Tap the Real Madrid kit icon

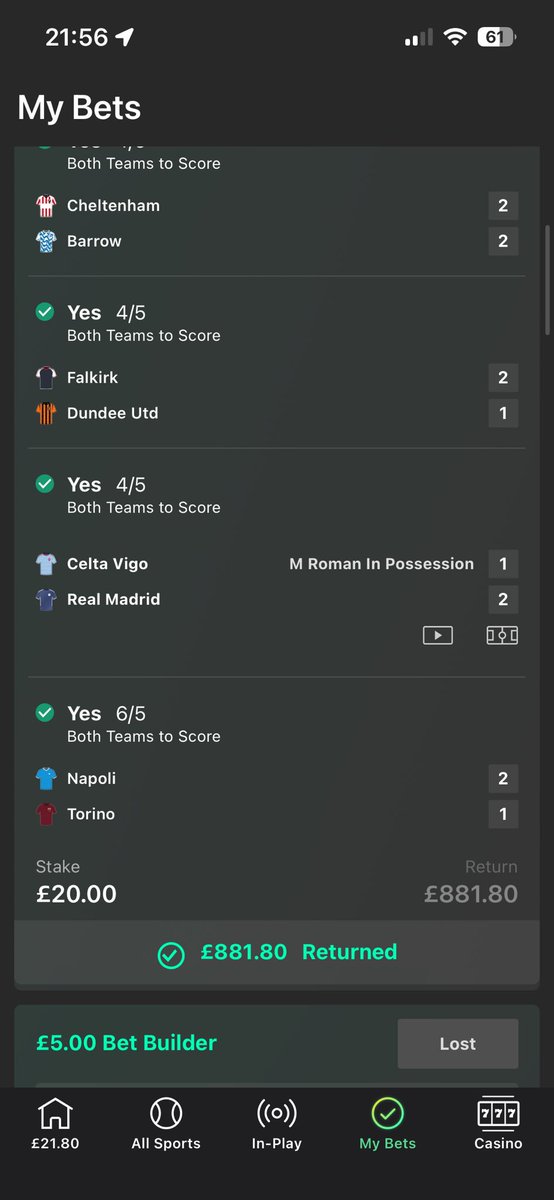click(x=46, y=600)
